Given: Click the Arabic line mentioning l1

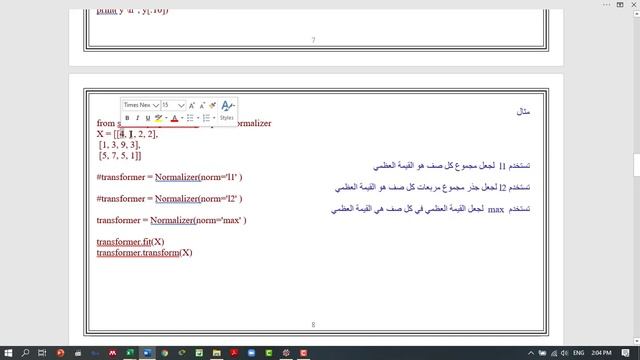Looking at the screenshot, I should (x=451, y=166).
